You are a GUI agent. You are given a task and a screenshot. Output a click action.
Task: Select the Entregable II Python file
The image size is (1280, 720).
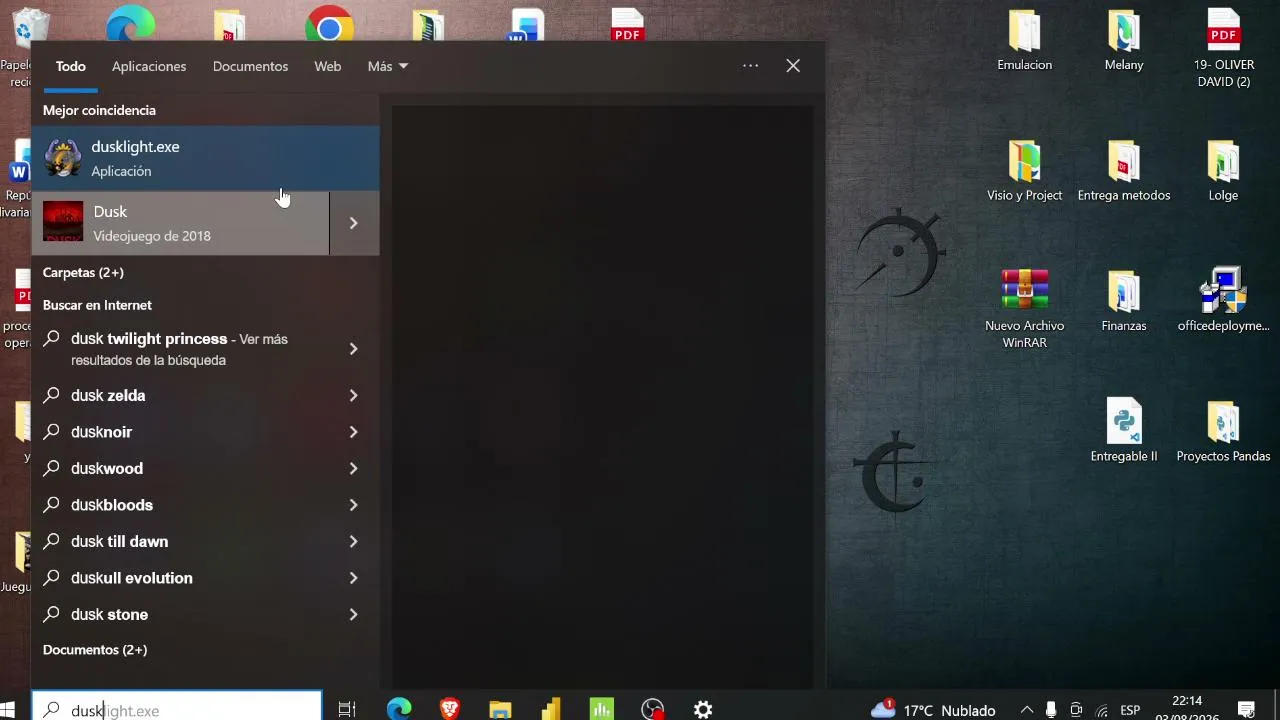pos(1124,431)
